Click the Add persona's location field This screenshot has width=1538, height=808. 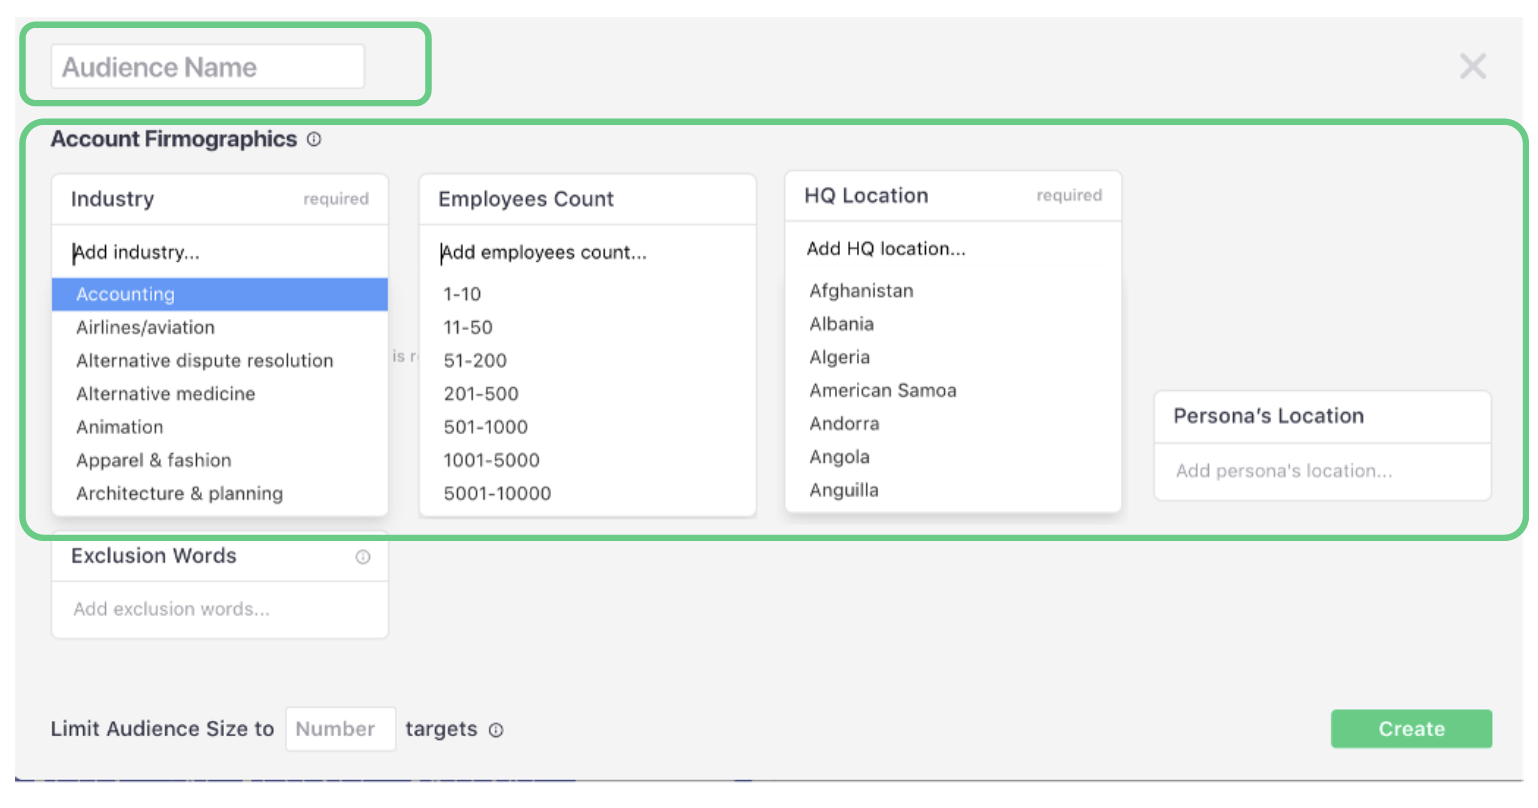(1321, 471)
